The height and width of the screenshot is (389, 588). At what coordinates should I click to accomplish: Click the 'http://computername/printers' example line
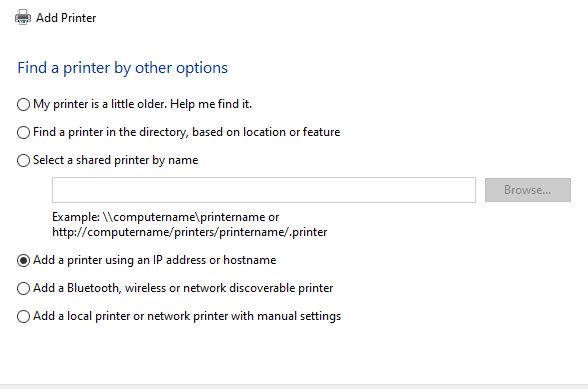[189, 232]
